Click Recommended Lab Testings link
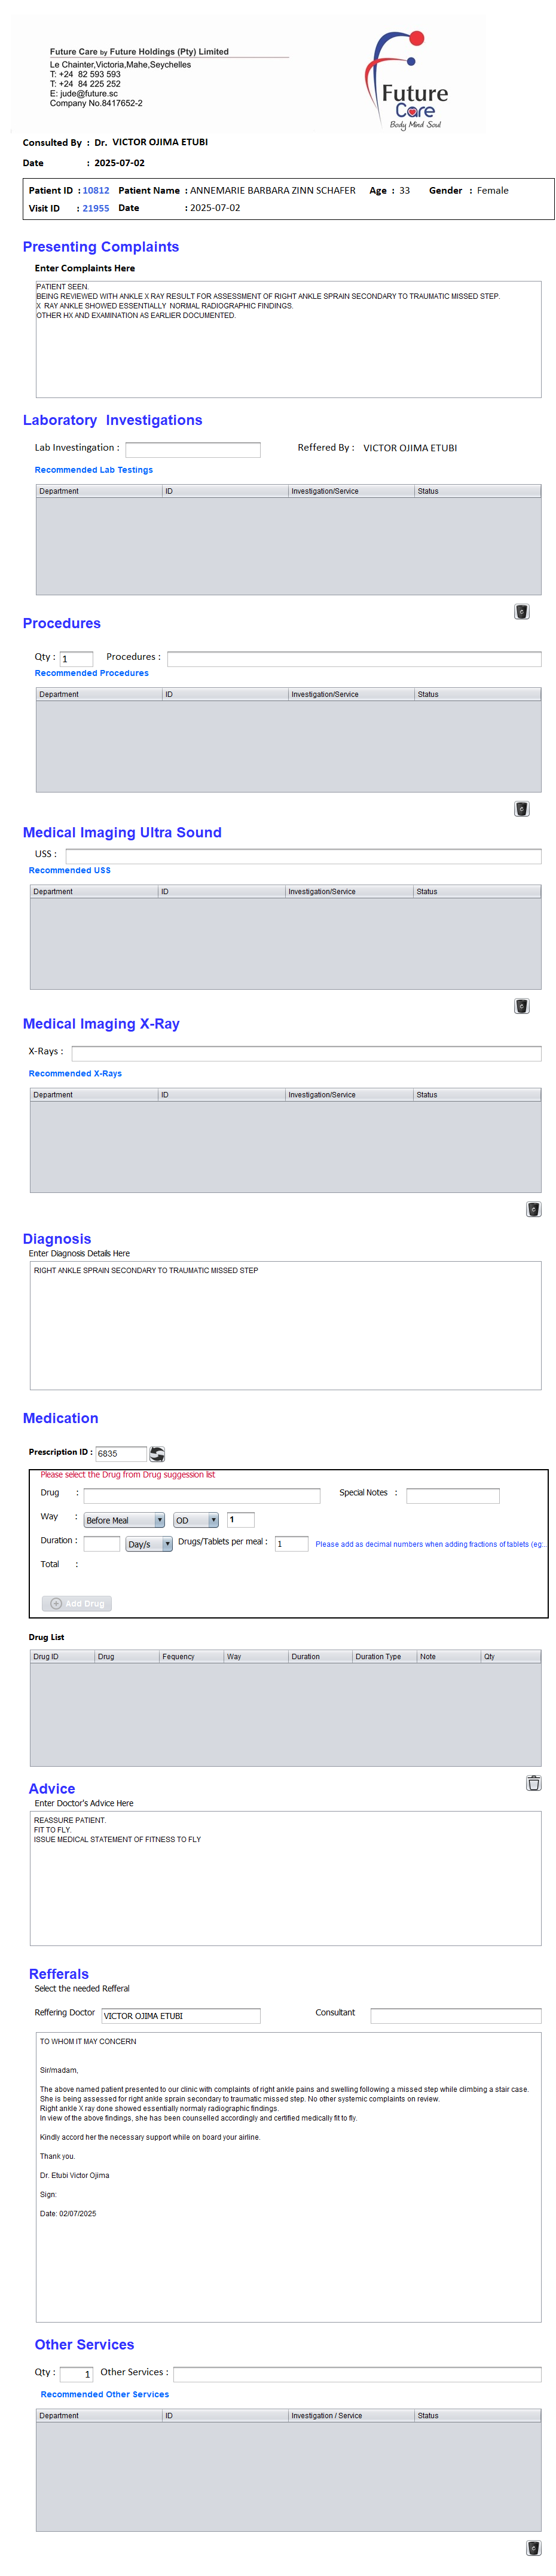556x2576 pixels. click(94, 469)
